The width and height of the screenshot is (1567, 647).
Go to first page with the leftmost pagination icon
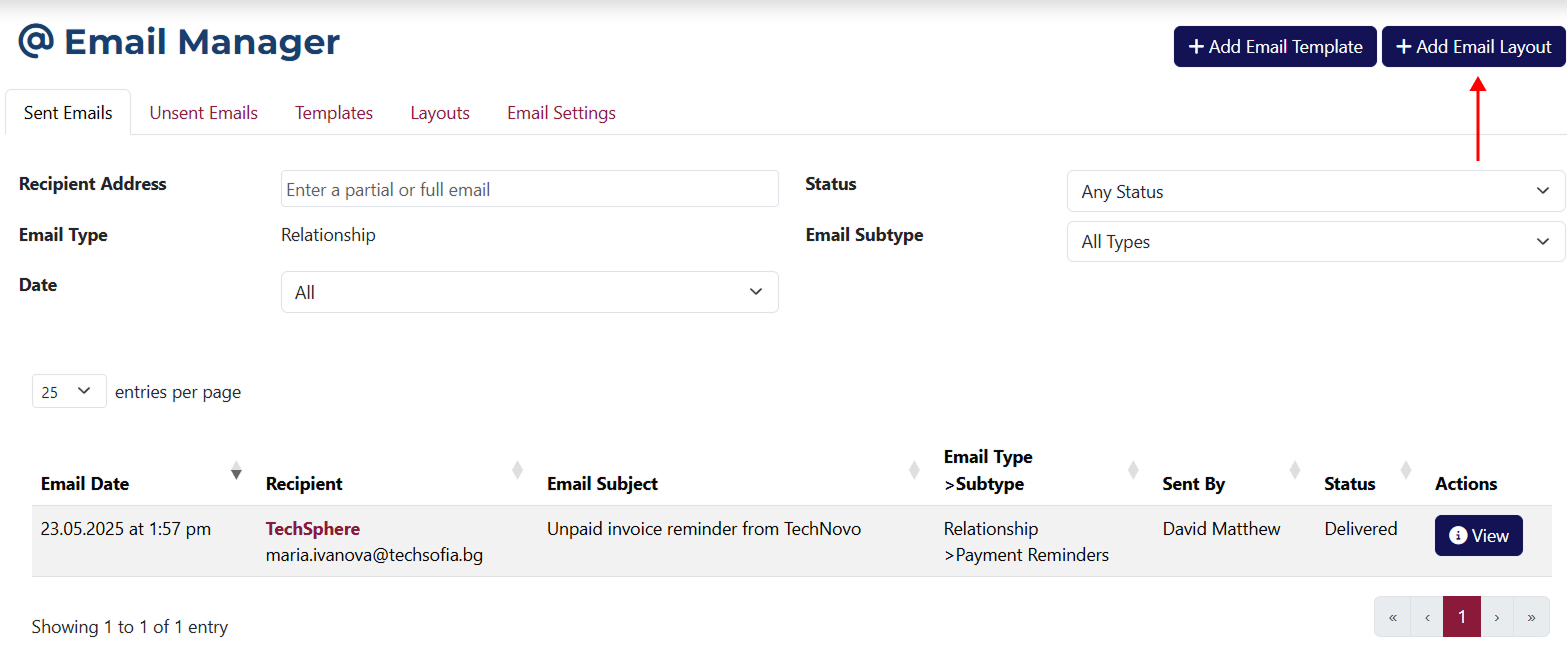coord(1392,616)
